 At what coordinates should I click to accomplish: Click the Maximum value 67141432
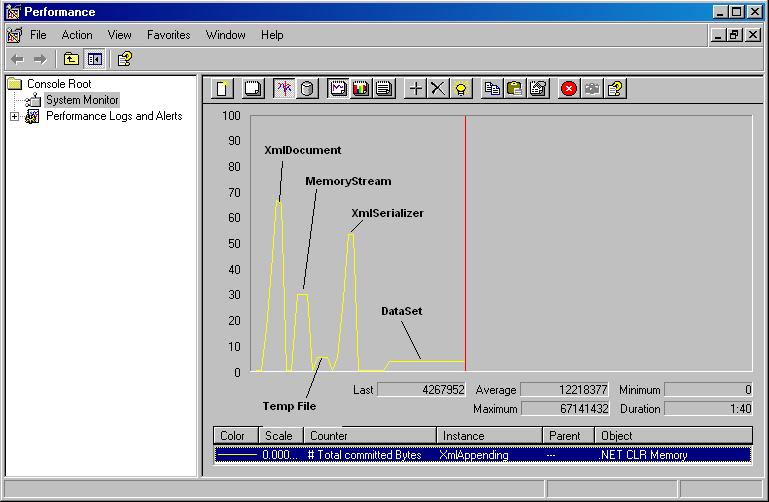tap(565, 408)
